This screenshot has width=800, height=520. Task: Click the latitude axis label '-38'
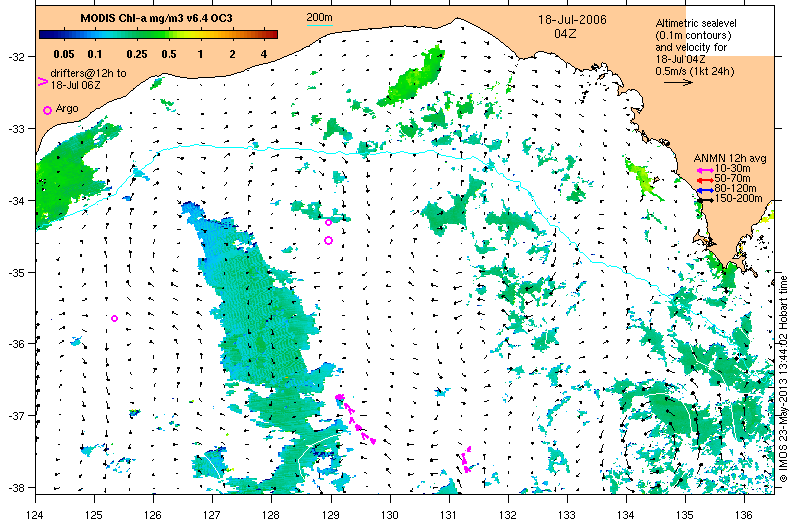coord(15,487)
